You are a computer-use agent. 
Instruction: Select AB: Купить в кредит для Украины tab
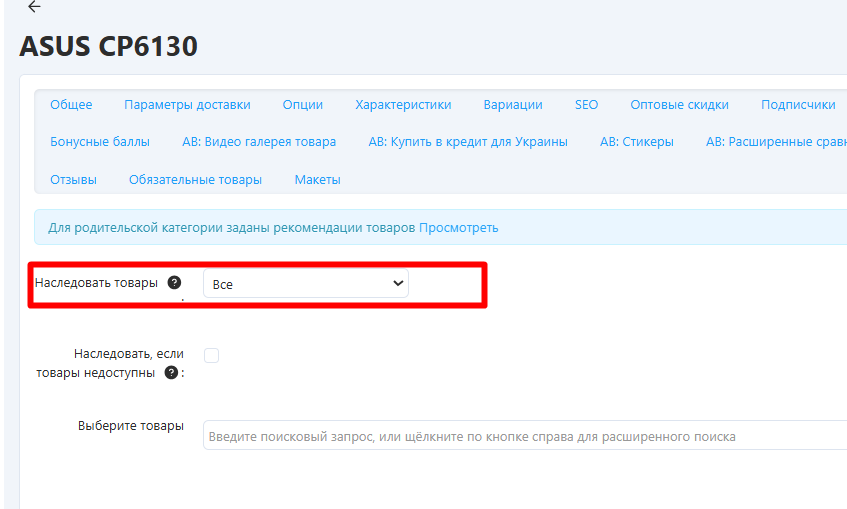[468, 142]
